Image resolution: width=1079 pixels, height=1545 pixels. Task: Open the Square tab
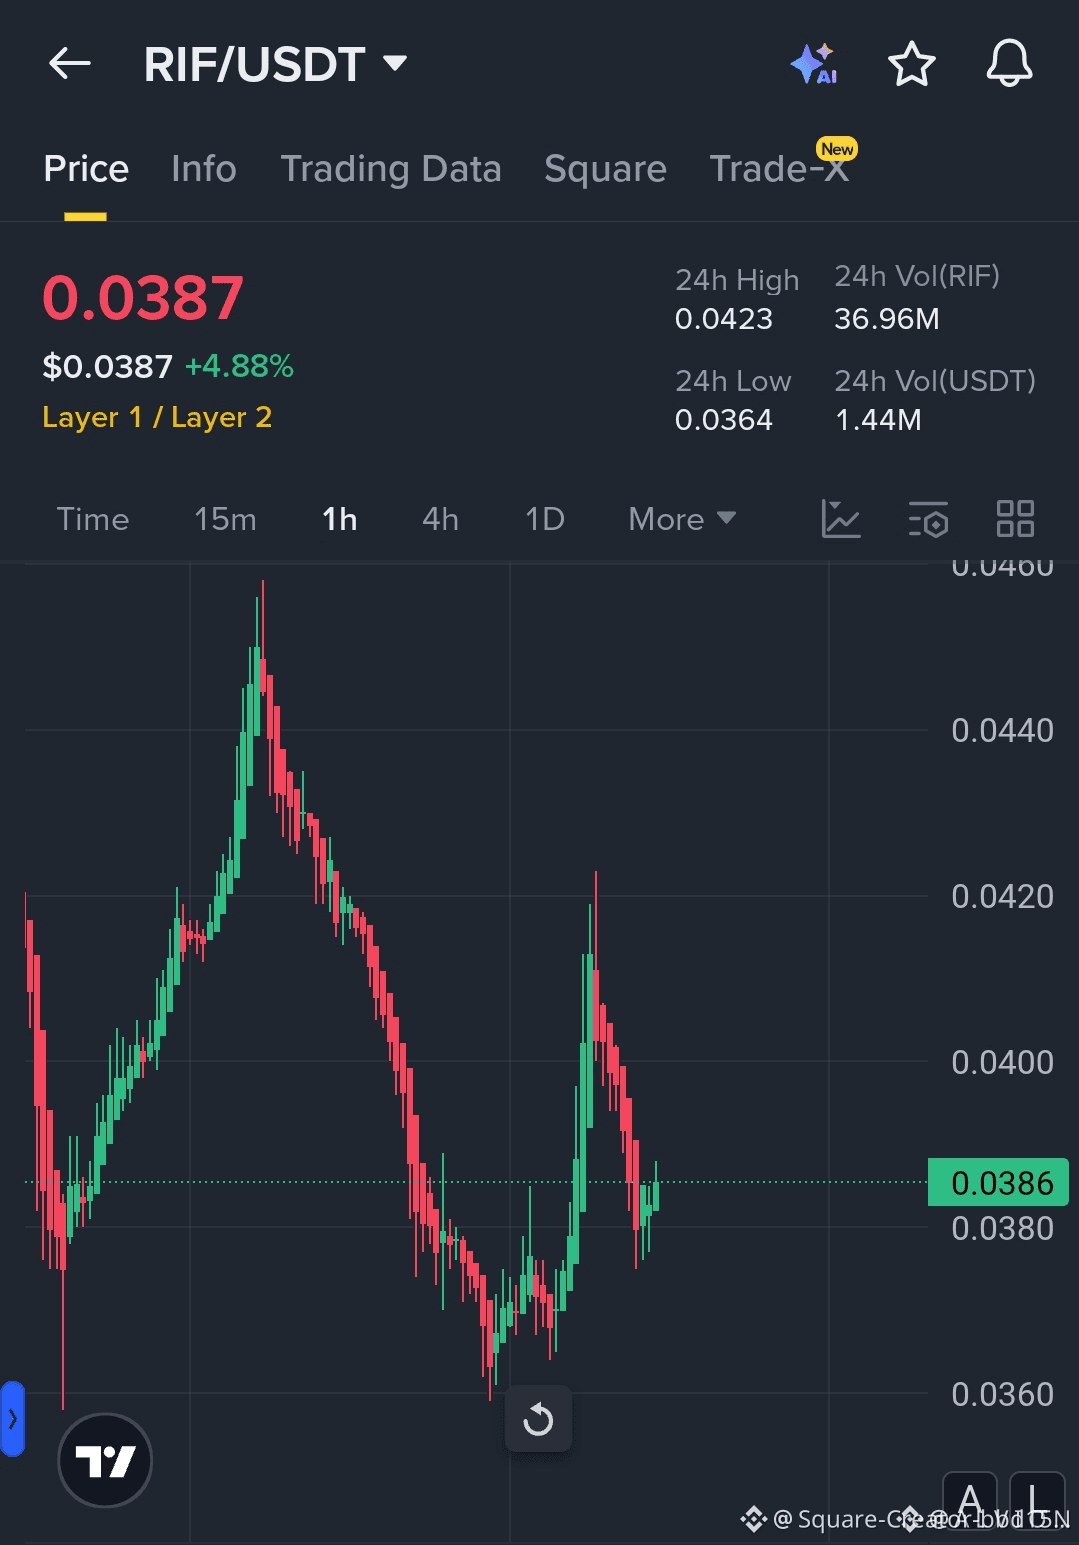[605, 169]
